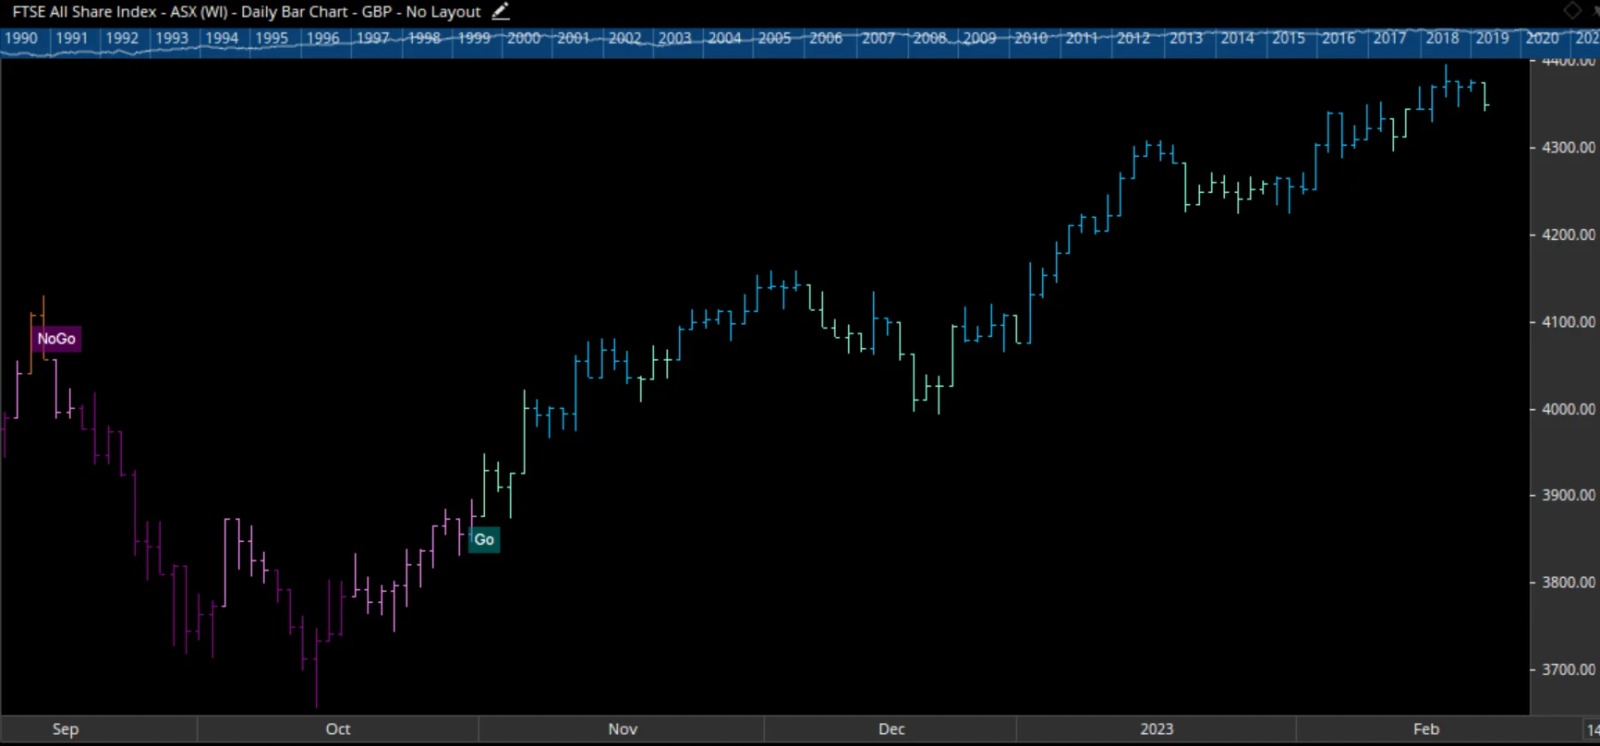
Task: Click the 4000.00 price axis label
Action: point(1568,409)
